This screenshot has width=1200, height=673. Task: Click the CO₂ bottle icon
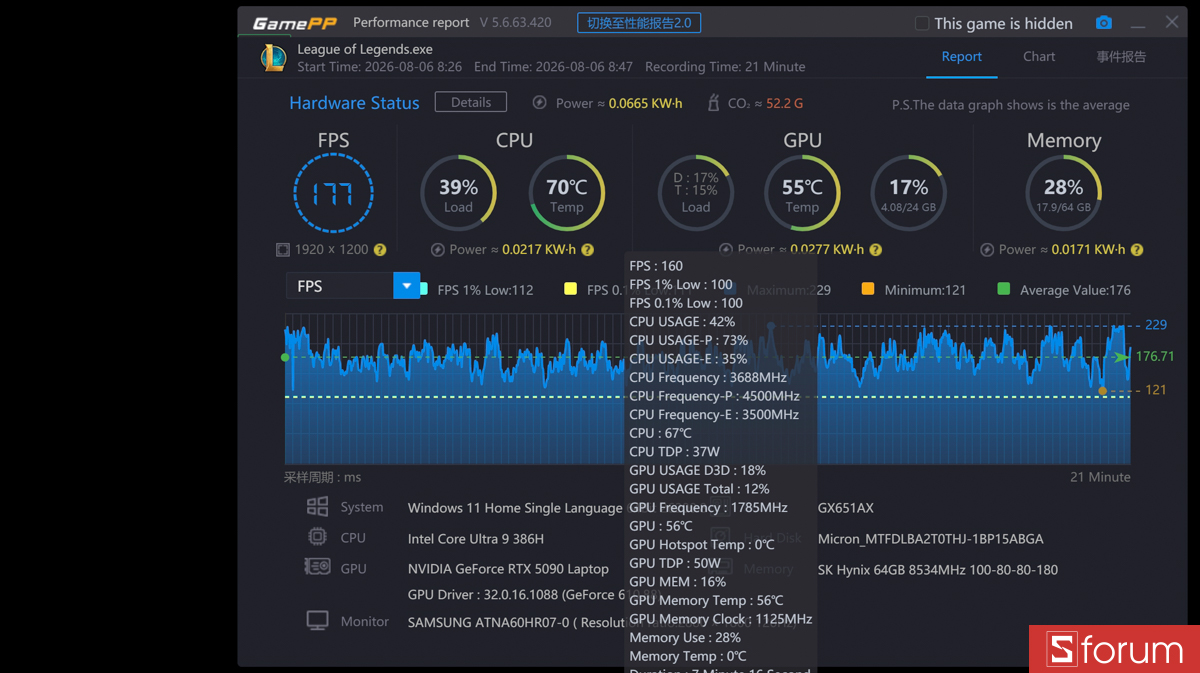[x=713, y=103]
